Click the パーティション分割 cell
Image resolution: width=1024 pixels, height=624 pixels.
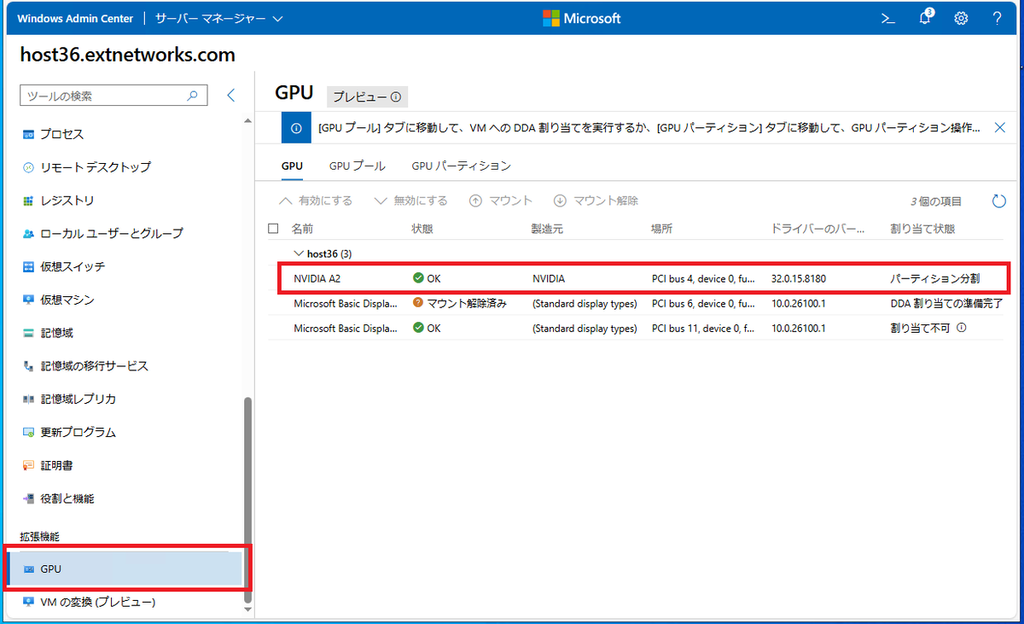935,279
